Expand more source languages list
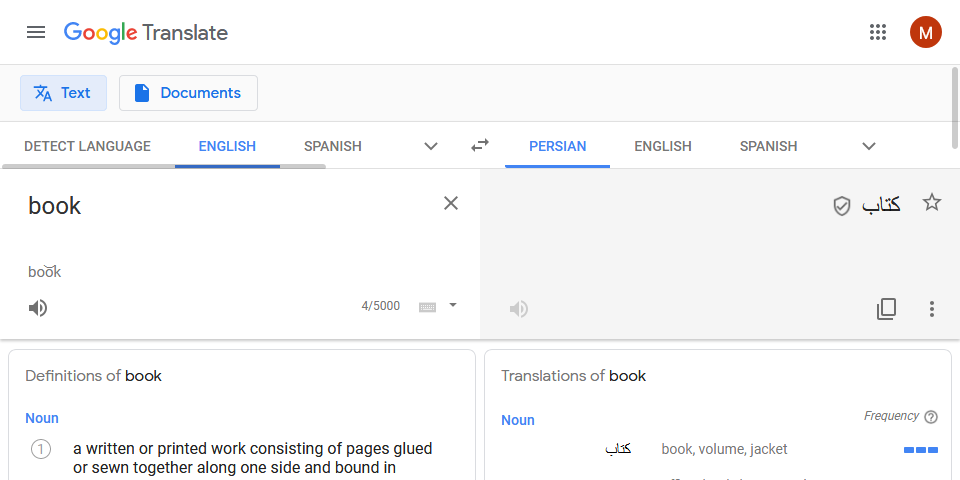960x480 pixels. [431, 146]
